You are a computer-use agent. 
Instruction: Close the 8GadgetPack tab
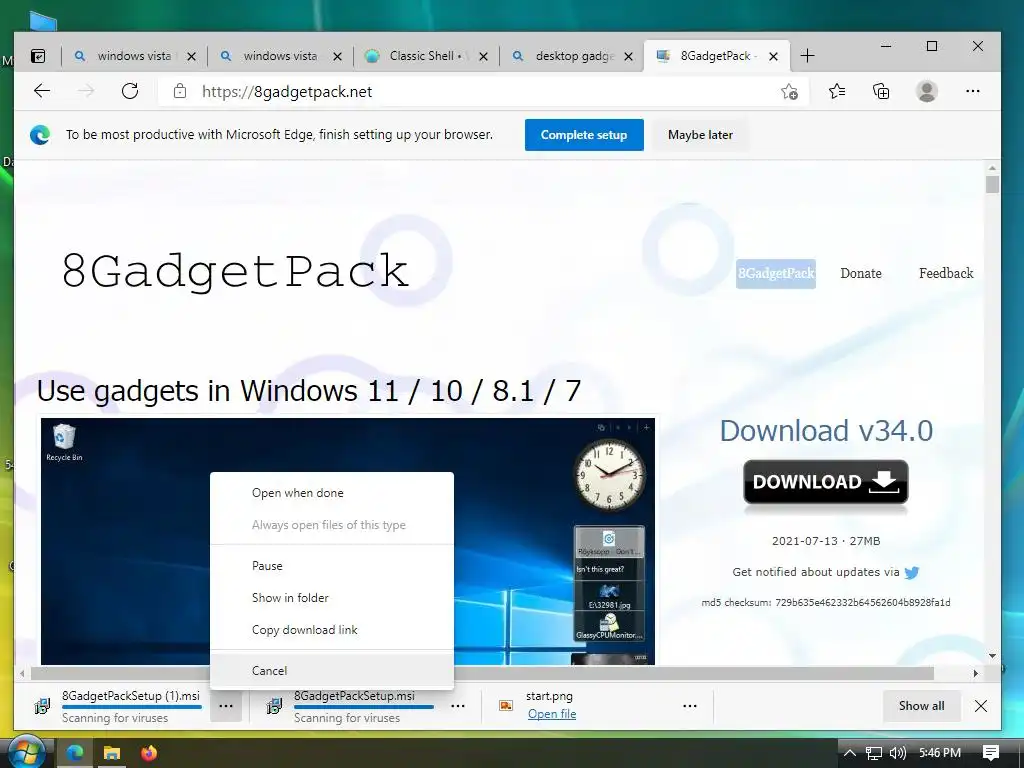pos(773,56)
